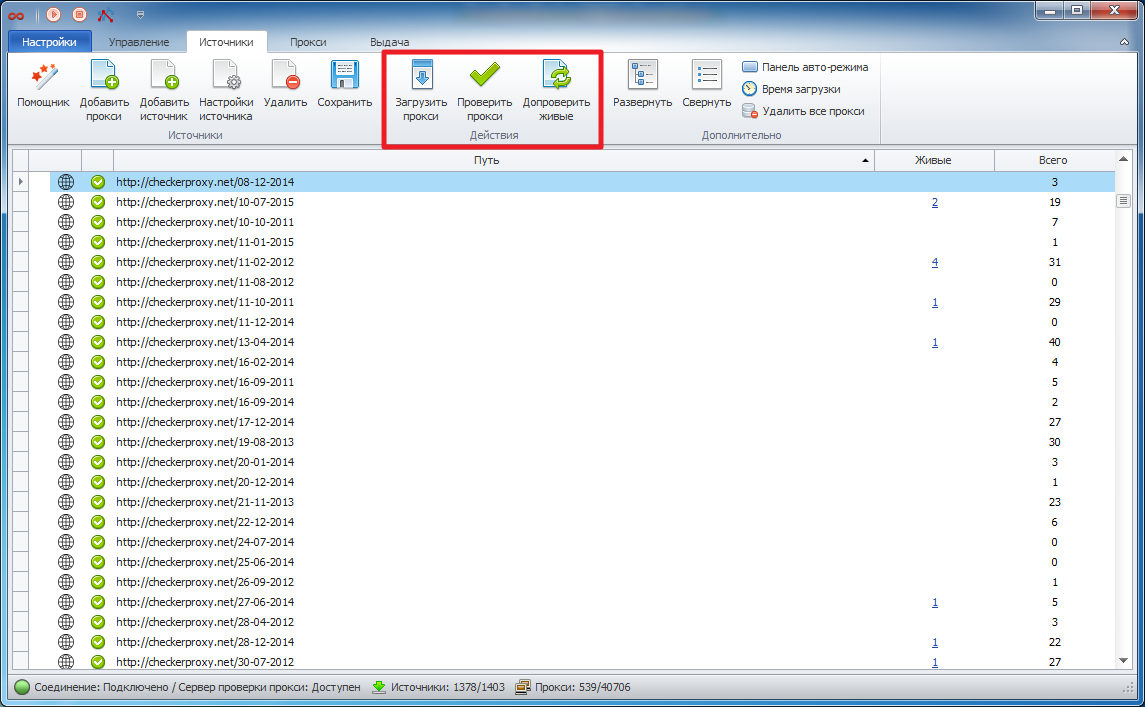Viewport: 1145px width, 707px height.
Task: Open the Помощник wizard tool
Action: pos(43,85)
